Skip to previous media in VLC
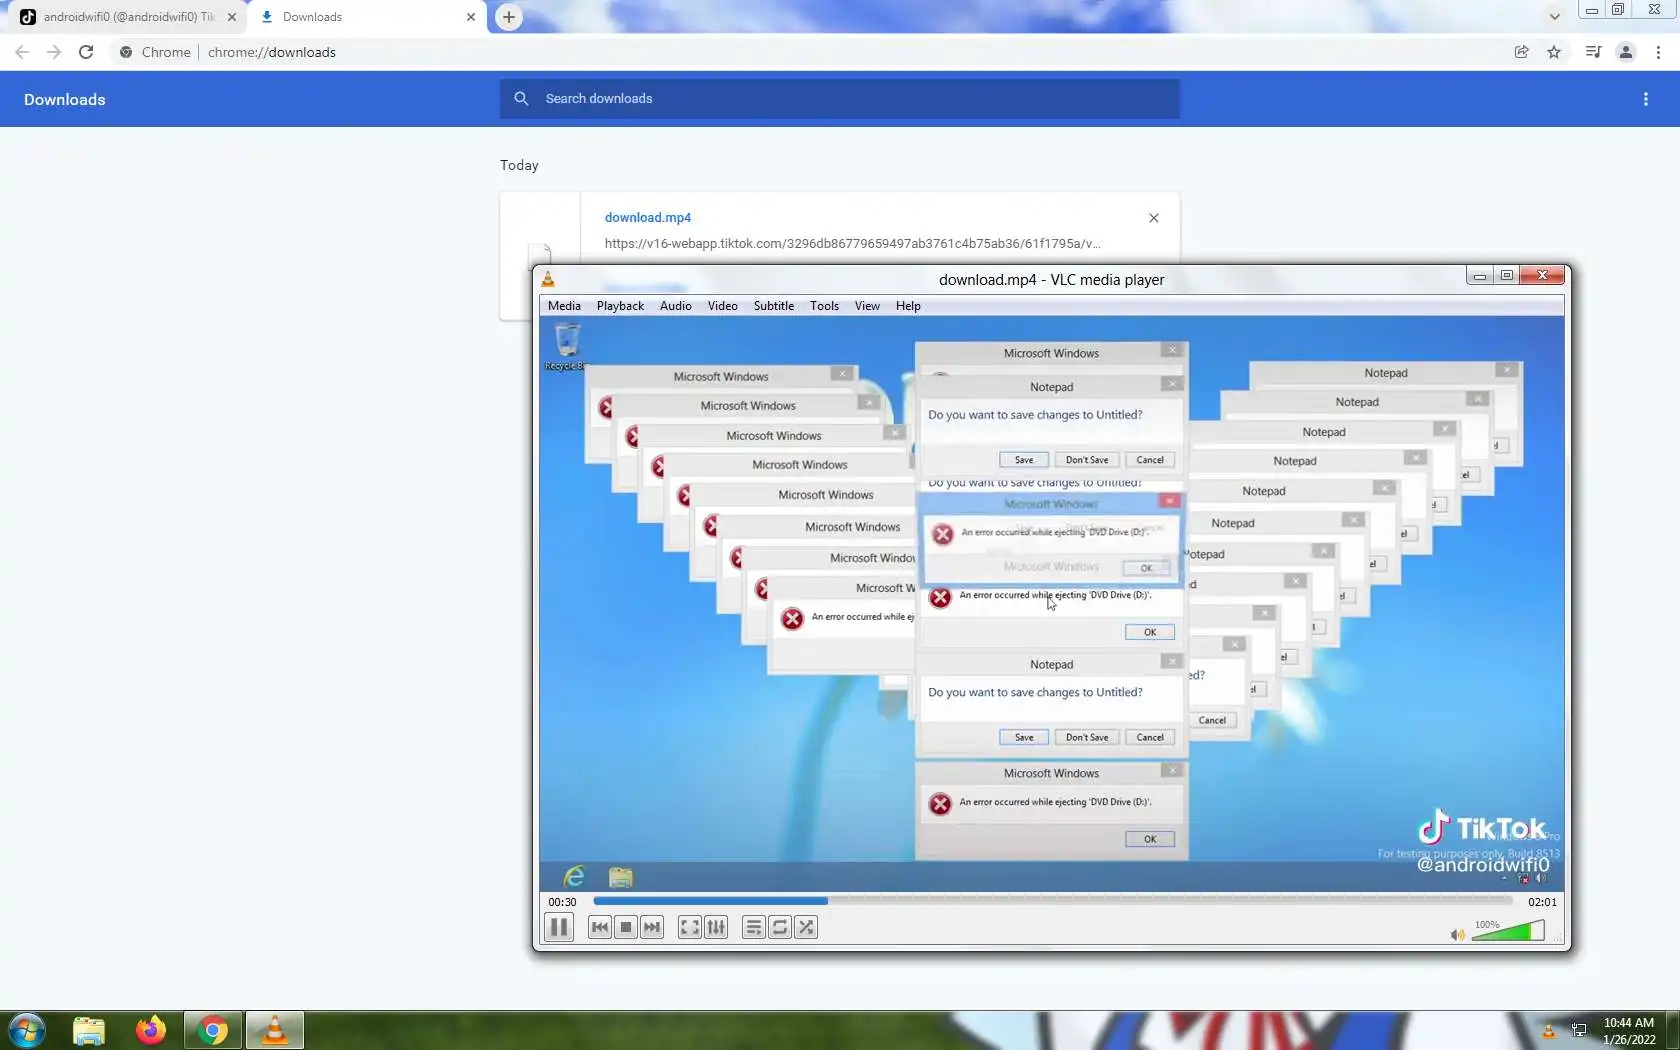 pyautogui.click(x=600, y=927)
